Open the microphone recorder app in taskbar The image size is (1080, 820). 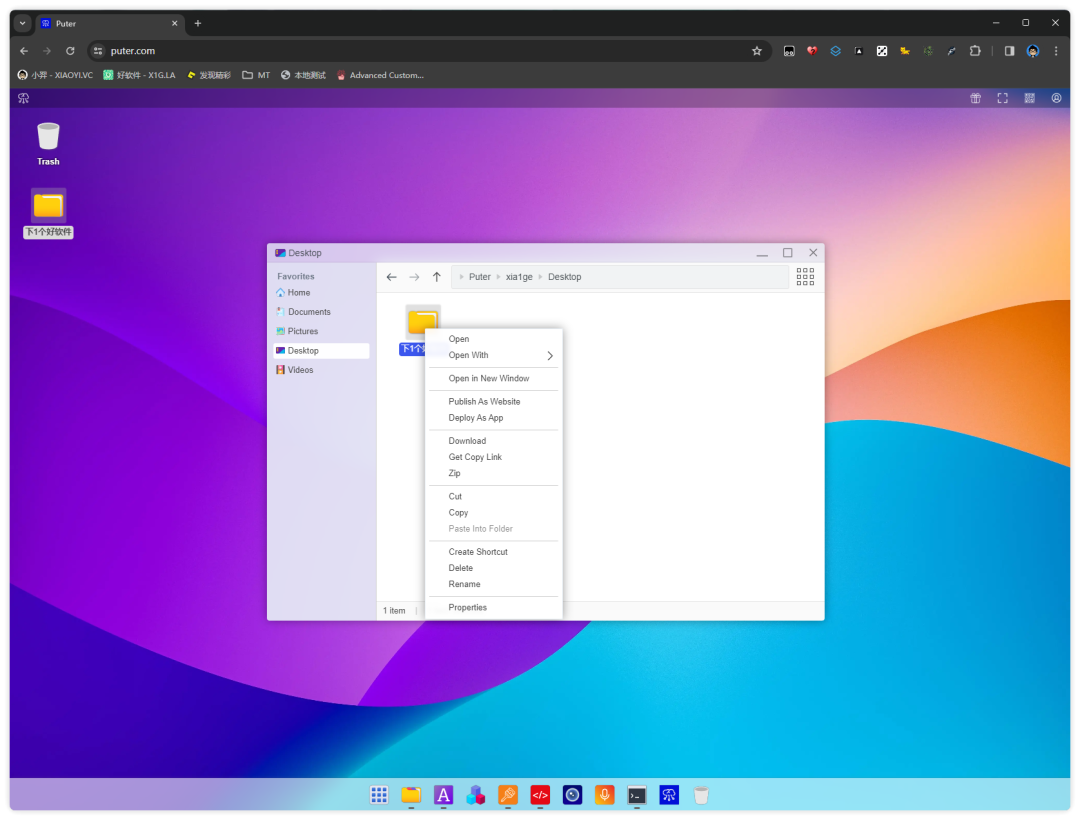(x=604, y=795)
